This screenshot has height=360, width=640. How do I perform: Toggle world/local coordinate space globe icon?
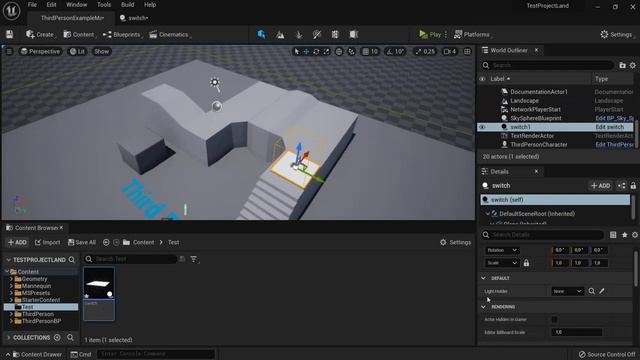pyautogui.click(x=339, y=51)
